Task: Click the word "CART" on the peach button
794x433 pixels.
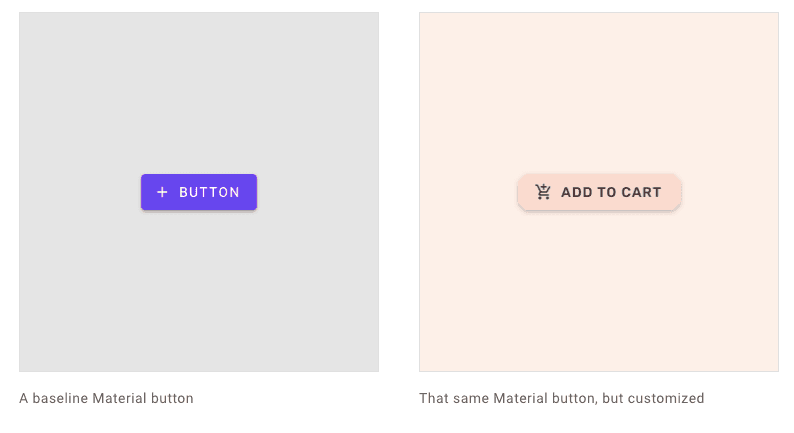Action: click(641, 192)
